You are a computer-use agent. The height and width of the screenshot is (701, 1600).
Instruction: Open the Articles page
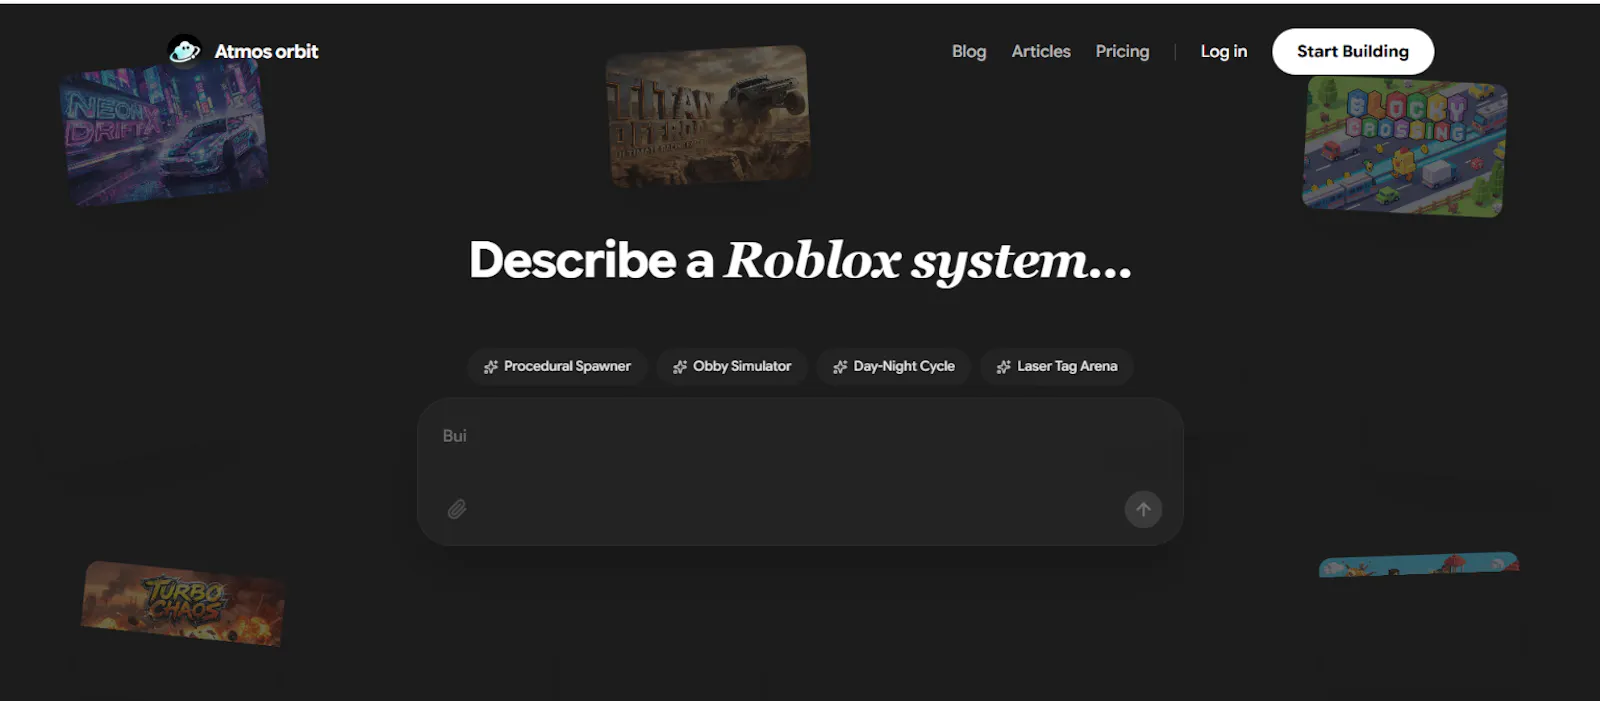(x=1041, y=51)
